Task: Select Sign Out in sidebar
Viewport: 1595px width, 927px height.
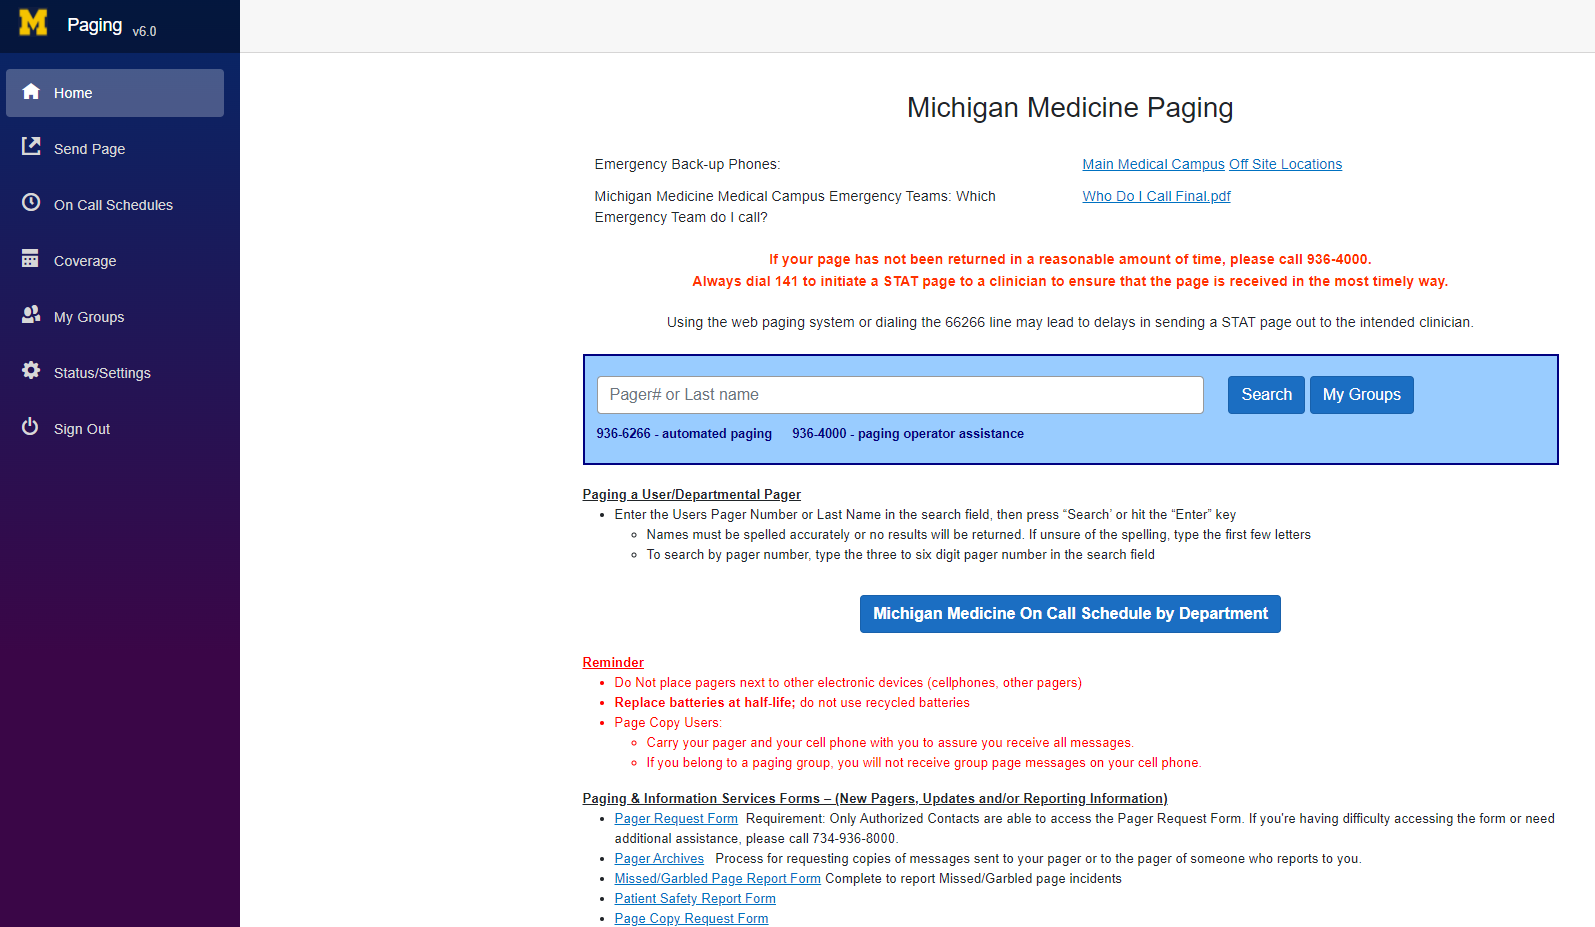Action: click(x=115, y=429)
